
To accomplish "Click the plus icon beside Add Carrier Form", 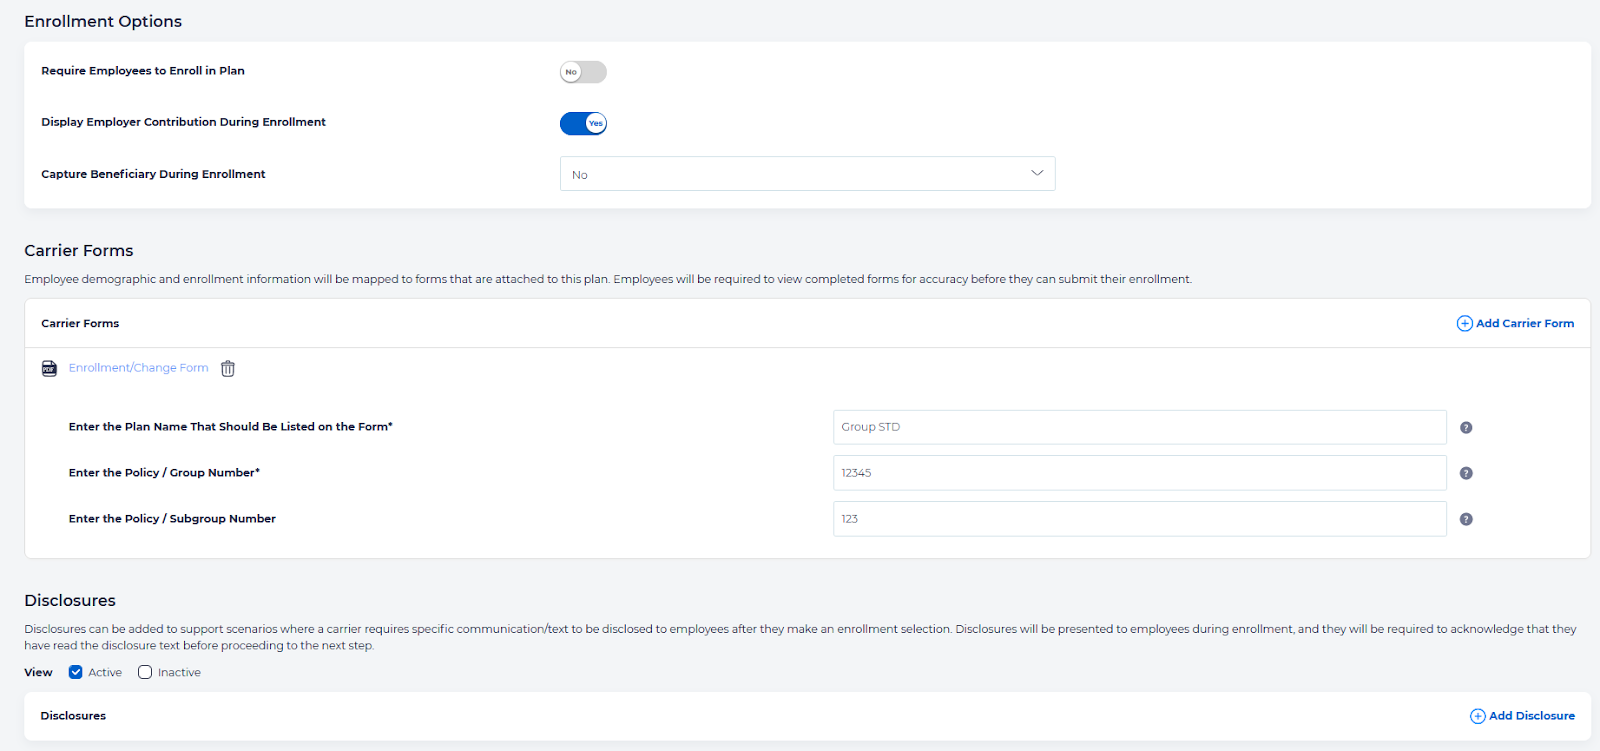I will (1464, 323).
